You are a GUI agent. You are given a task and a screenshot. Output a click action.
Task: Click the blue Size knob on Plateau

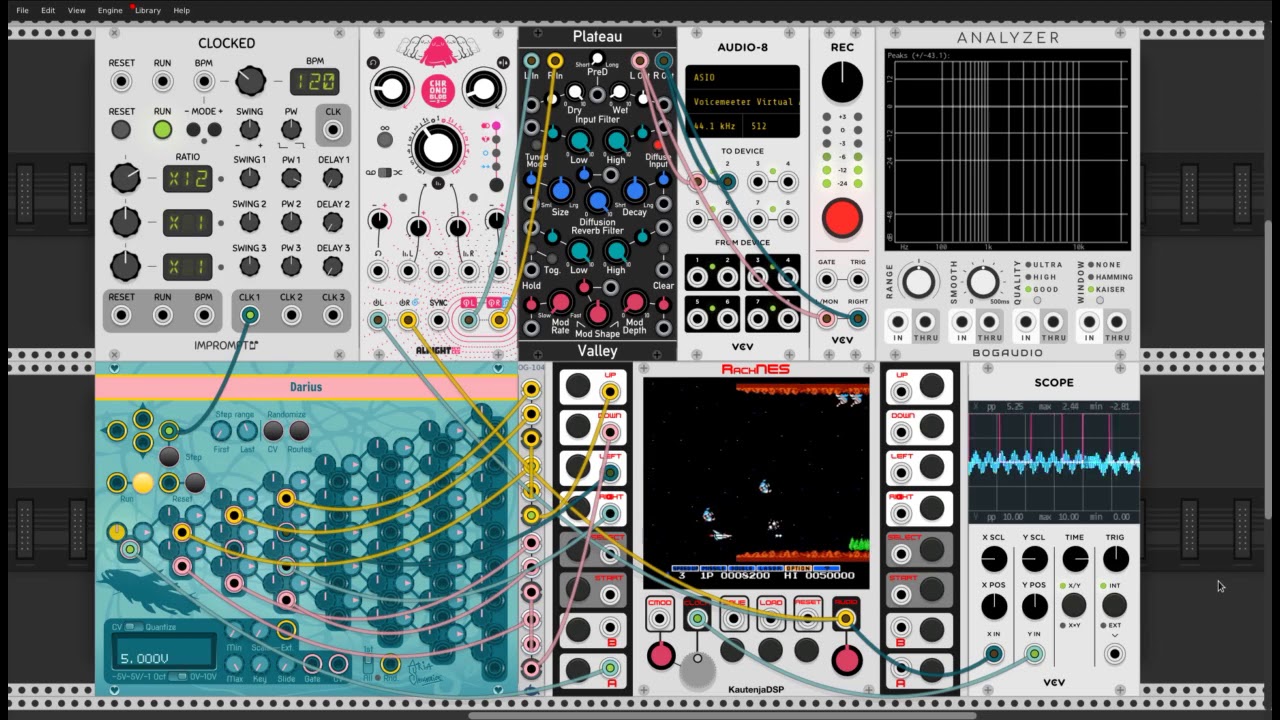[561, 190]
